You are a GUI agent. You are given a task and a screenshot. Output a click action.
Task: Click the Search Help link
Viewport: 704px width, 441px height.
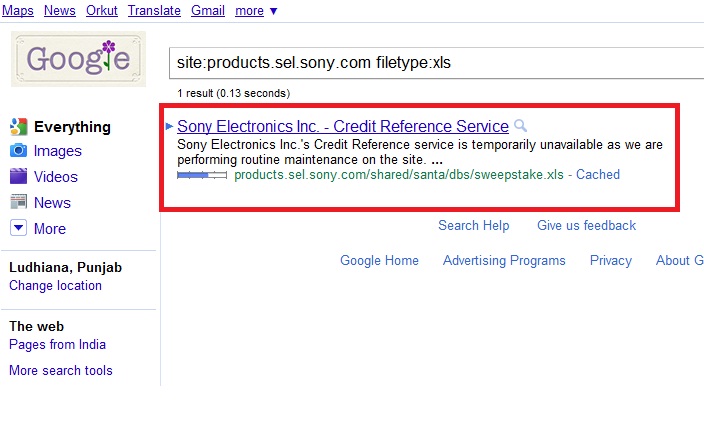click(473, 226)
